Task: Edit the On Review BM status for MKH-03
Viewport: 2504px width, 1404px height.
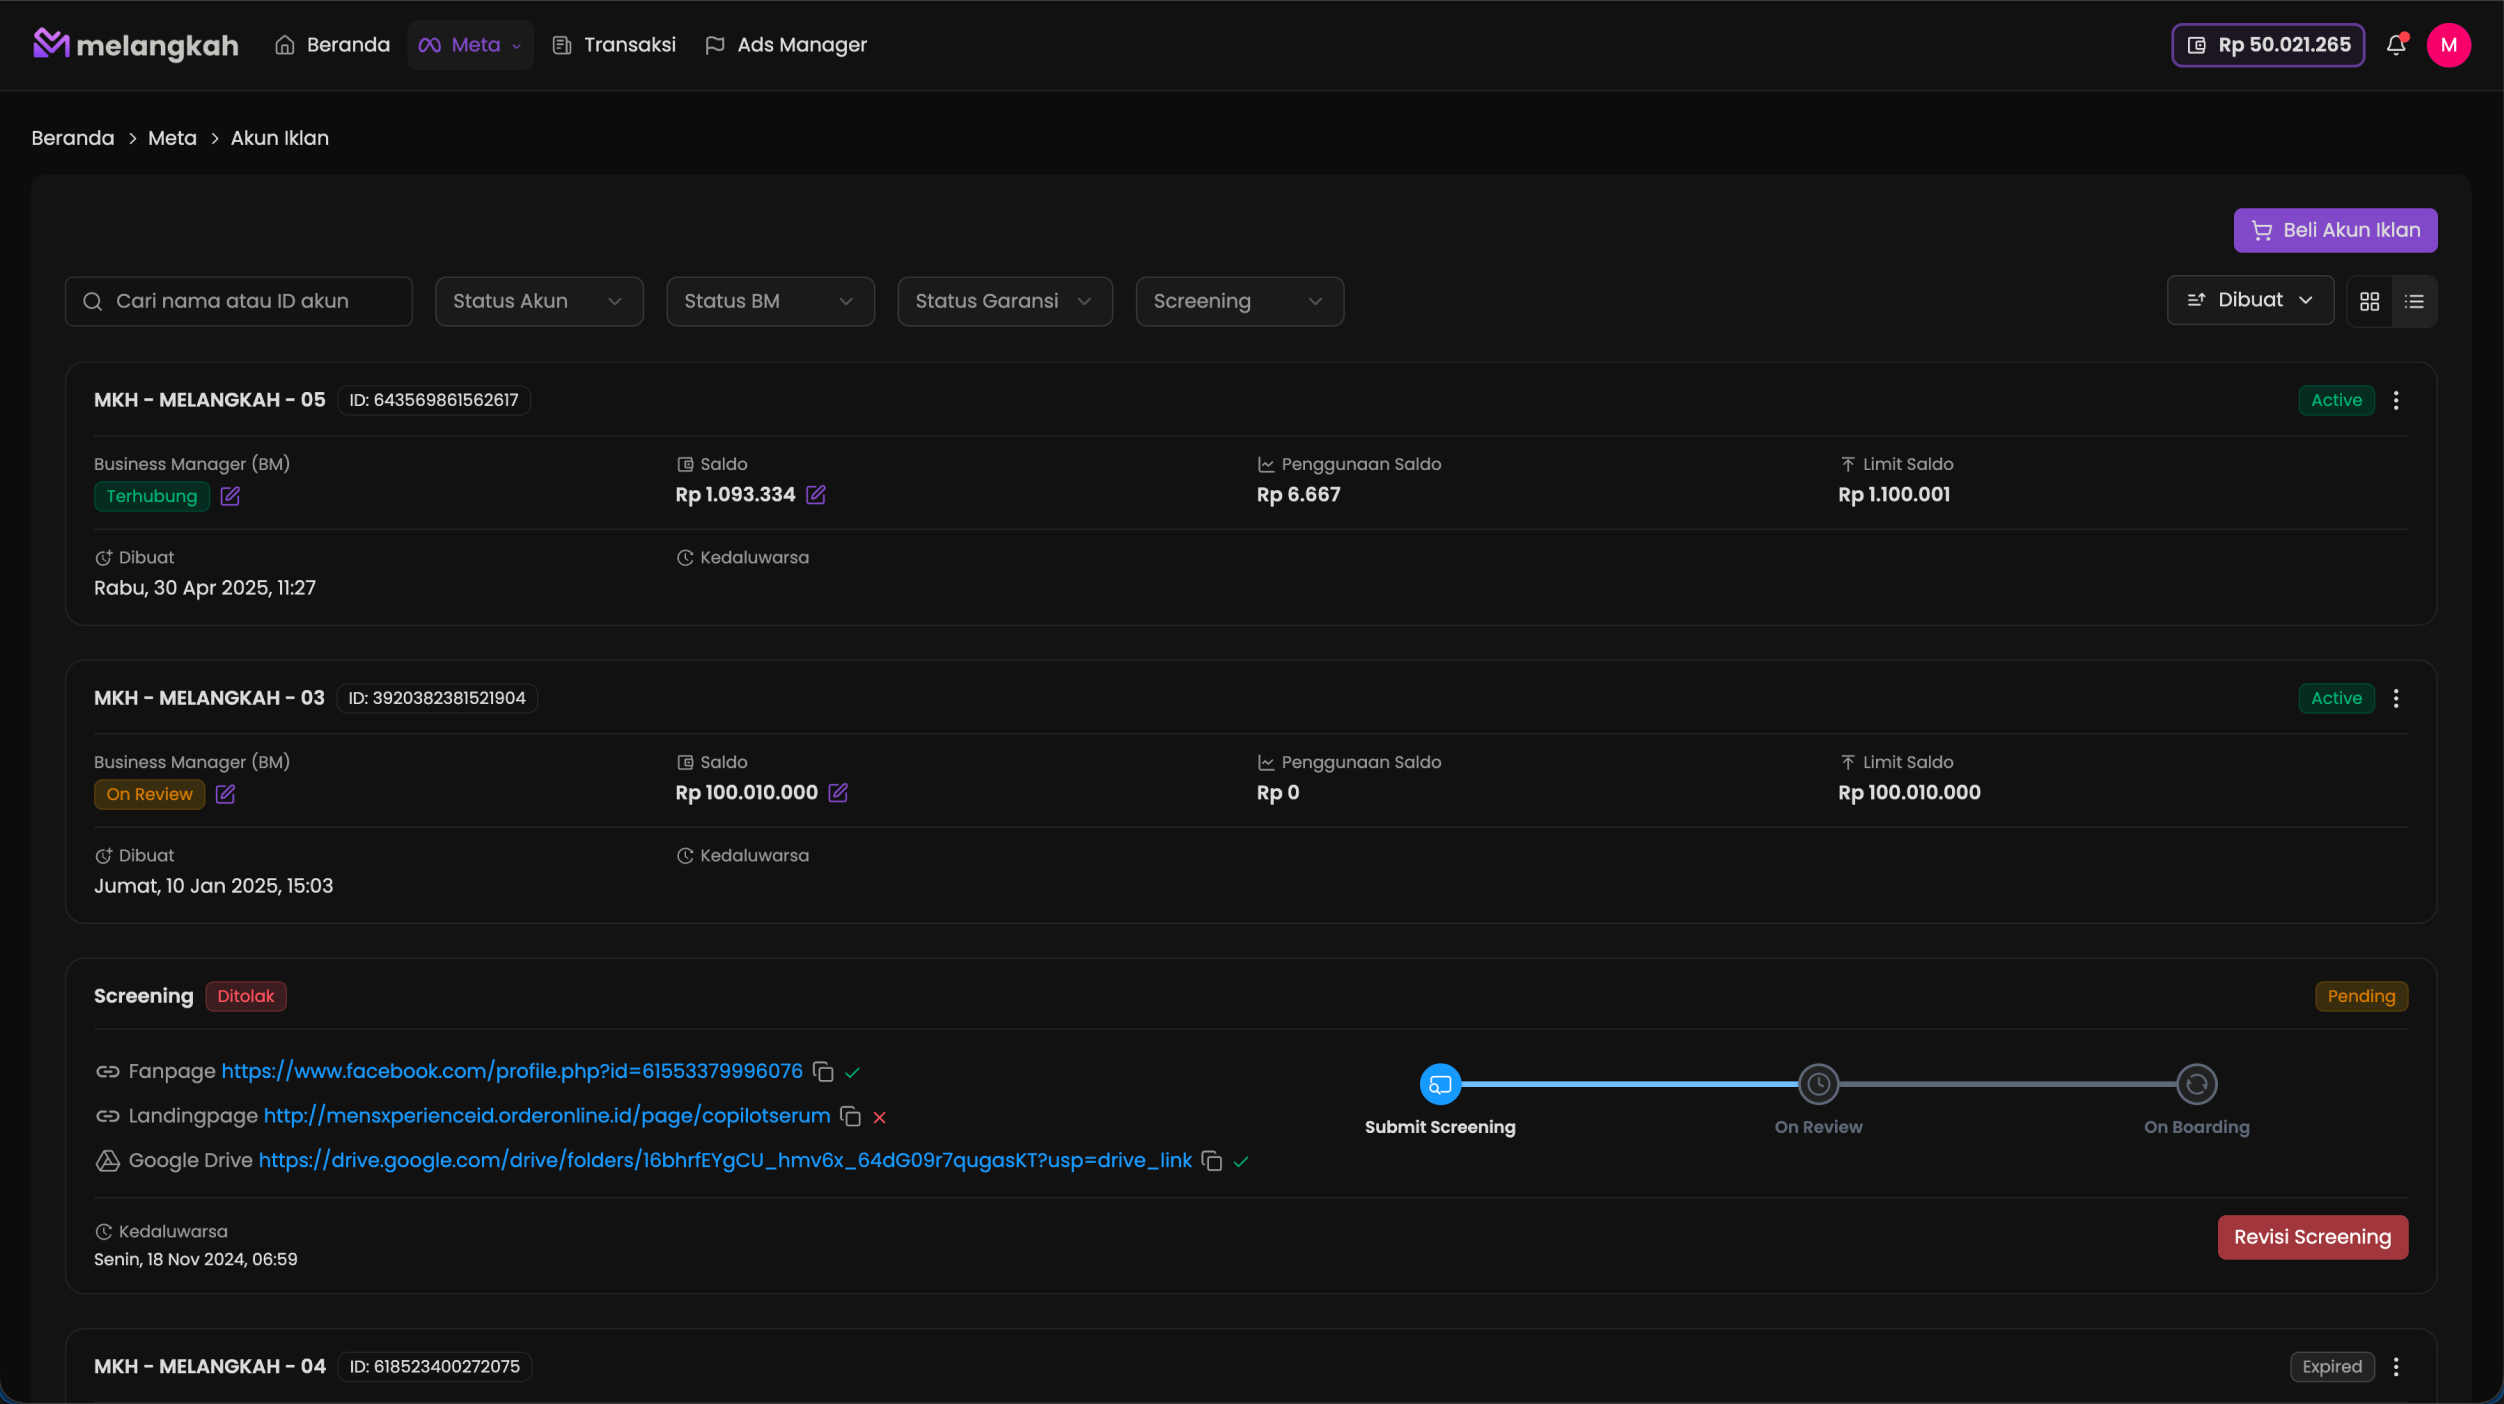Action: [x=225, y=794]
